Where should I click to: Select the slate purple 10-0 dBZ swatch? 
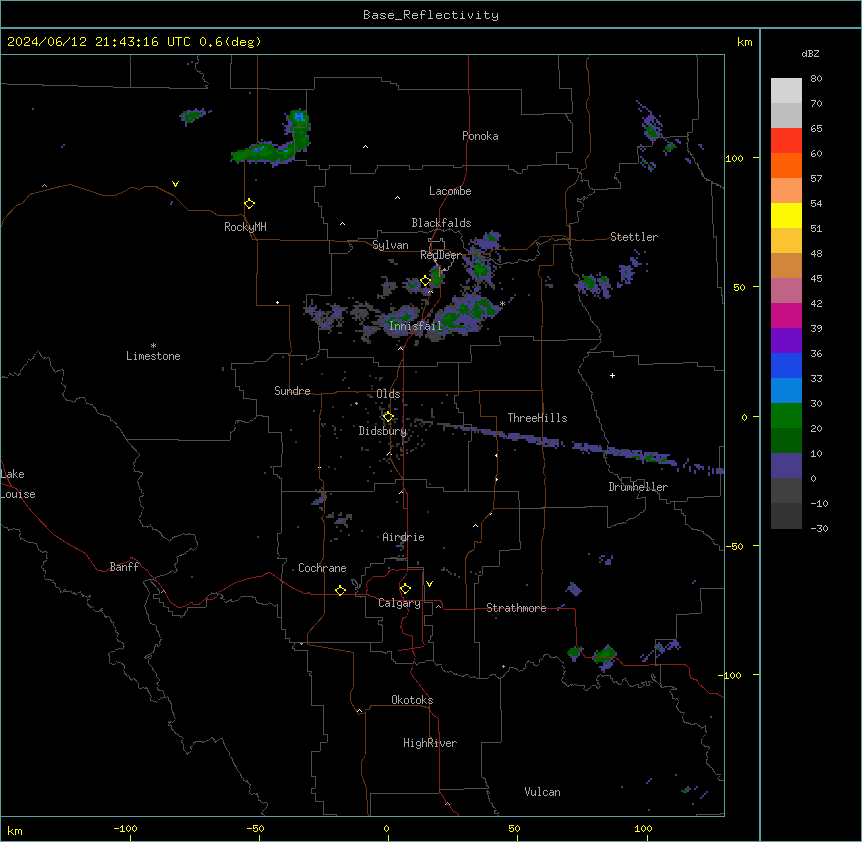[786, 466]
